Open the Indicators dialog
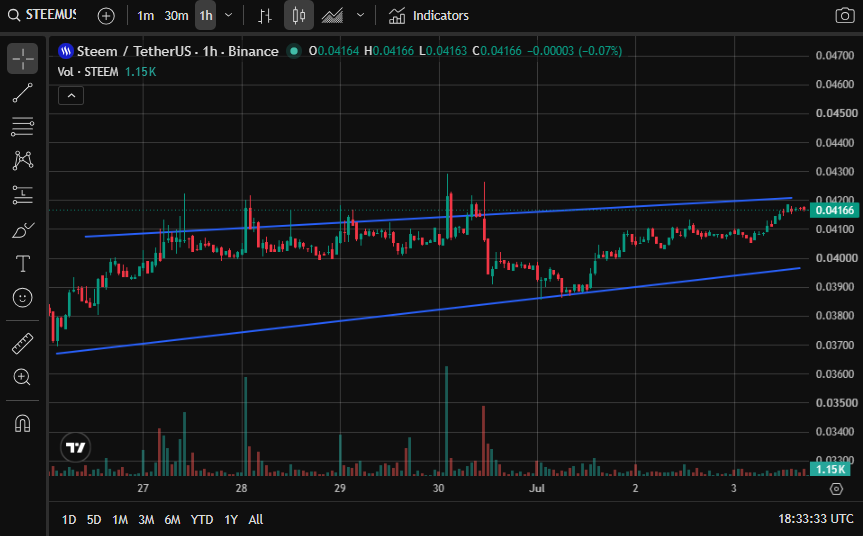The width and height of the screenshot is (863, 536). 428,15
